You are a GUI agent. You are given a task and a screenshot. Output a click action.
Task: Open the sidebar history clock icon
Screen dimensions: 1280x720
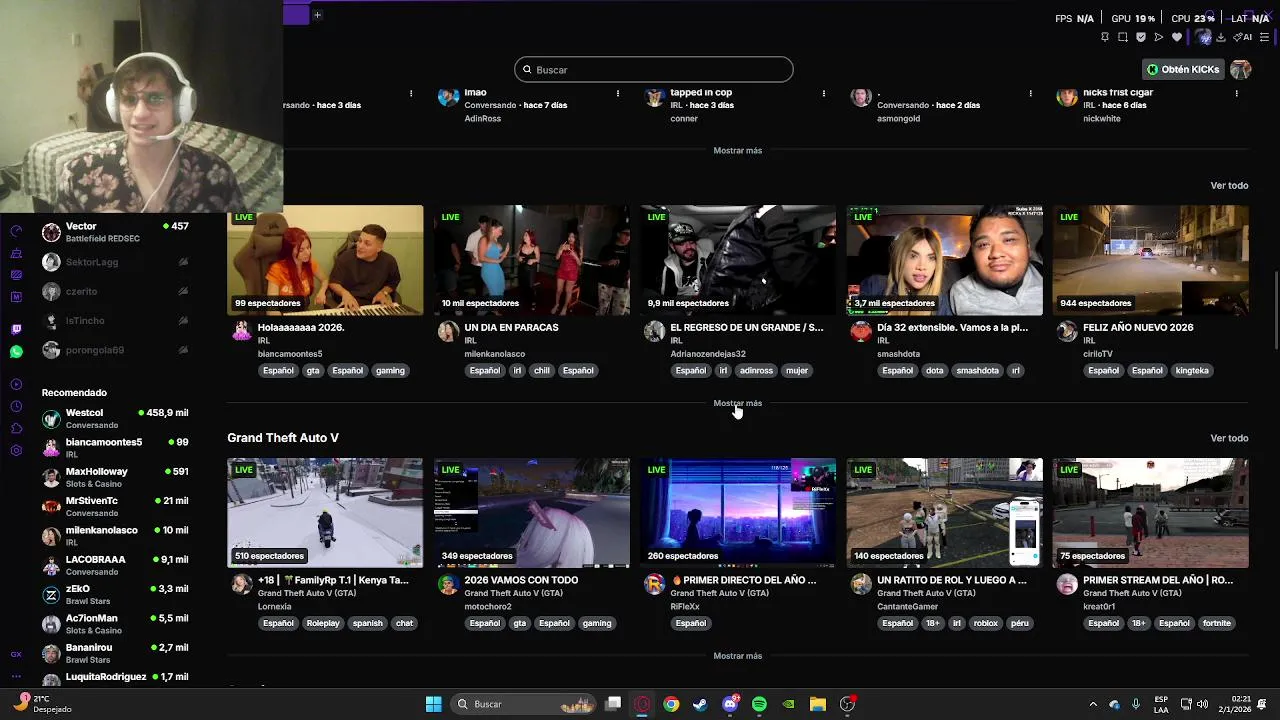click(x=16, y=406)
